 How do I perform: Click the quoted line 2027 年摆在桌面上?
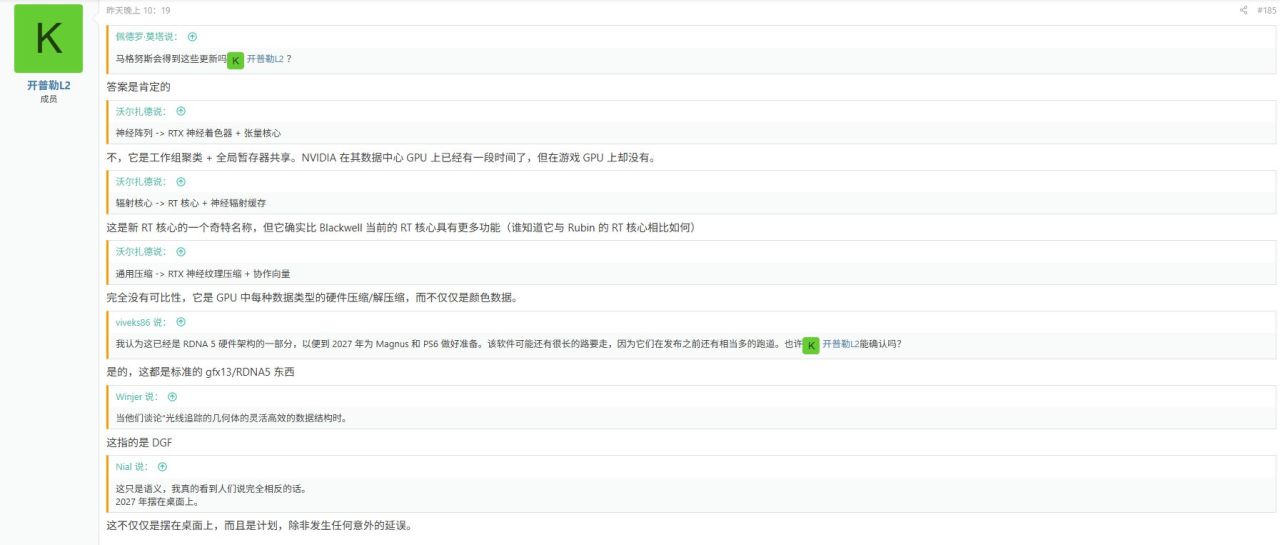(x=158, y=501)
